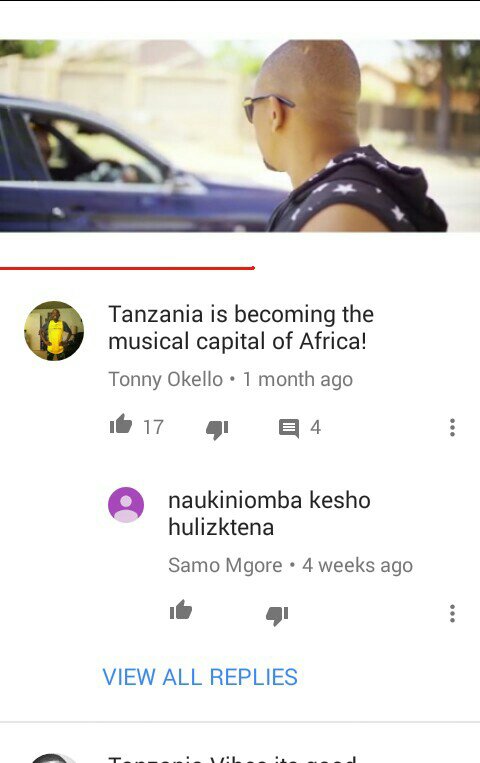Click the Samo Mgore username
The image size is (480, 763).
coord(225,565)
